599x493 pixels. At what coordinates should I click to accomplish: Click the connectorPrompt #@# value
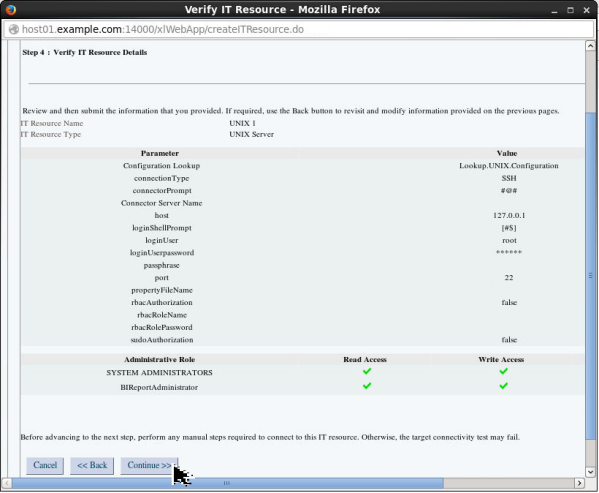coord(509,191)
